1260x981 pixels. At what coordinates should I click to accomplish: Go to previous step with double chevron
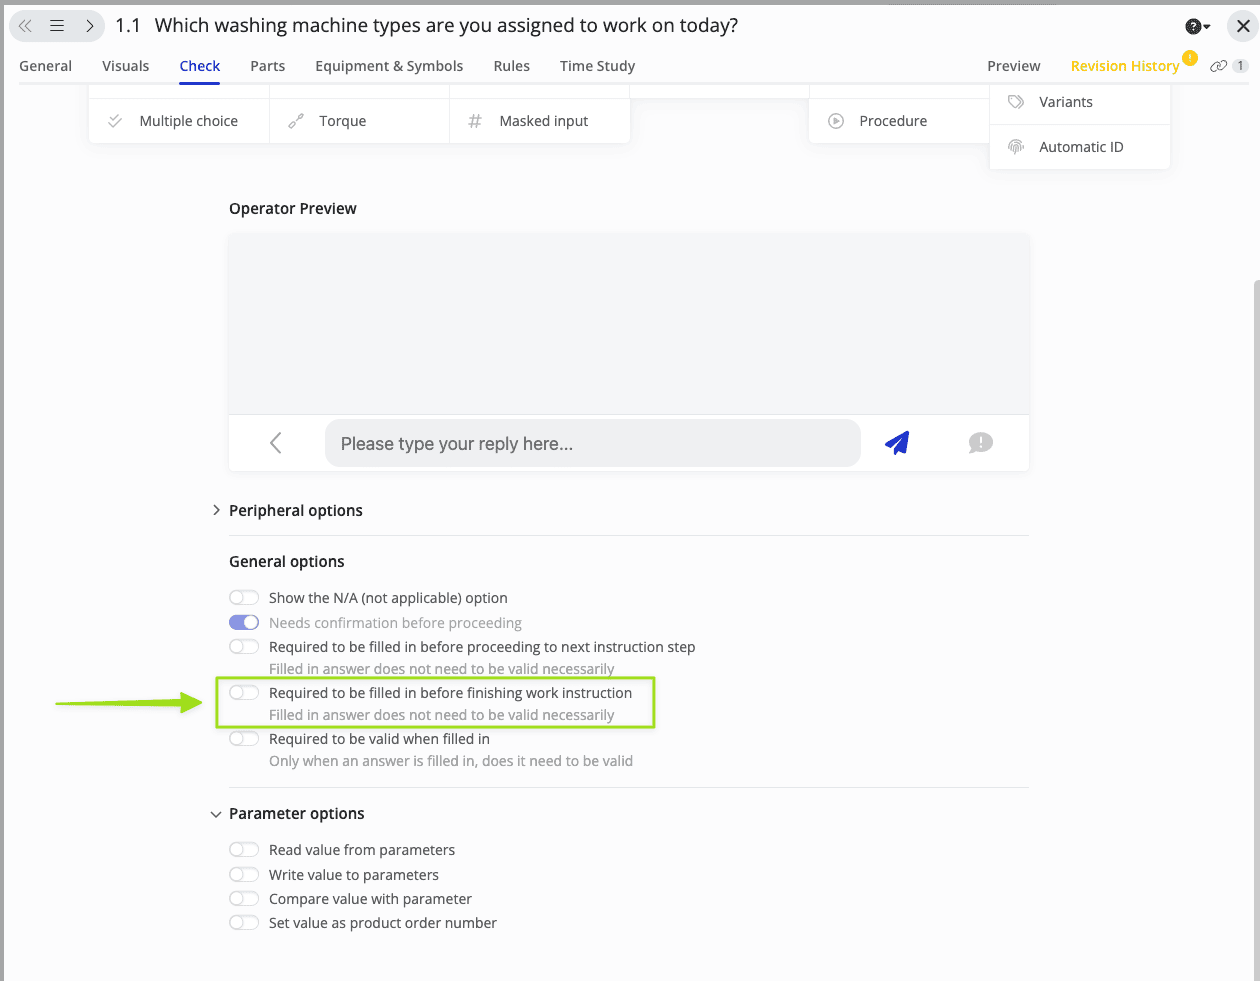pyautogui.click(x=26, y=26)
